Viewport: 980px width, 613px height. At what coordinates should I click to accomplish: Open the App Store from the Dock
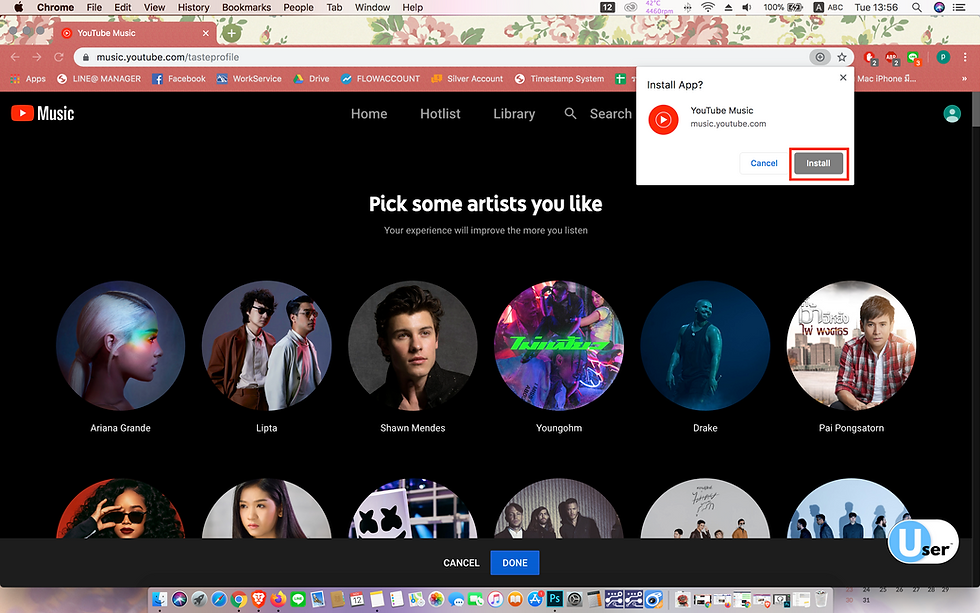tap(535, 599)
